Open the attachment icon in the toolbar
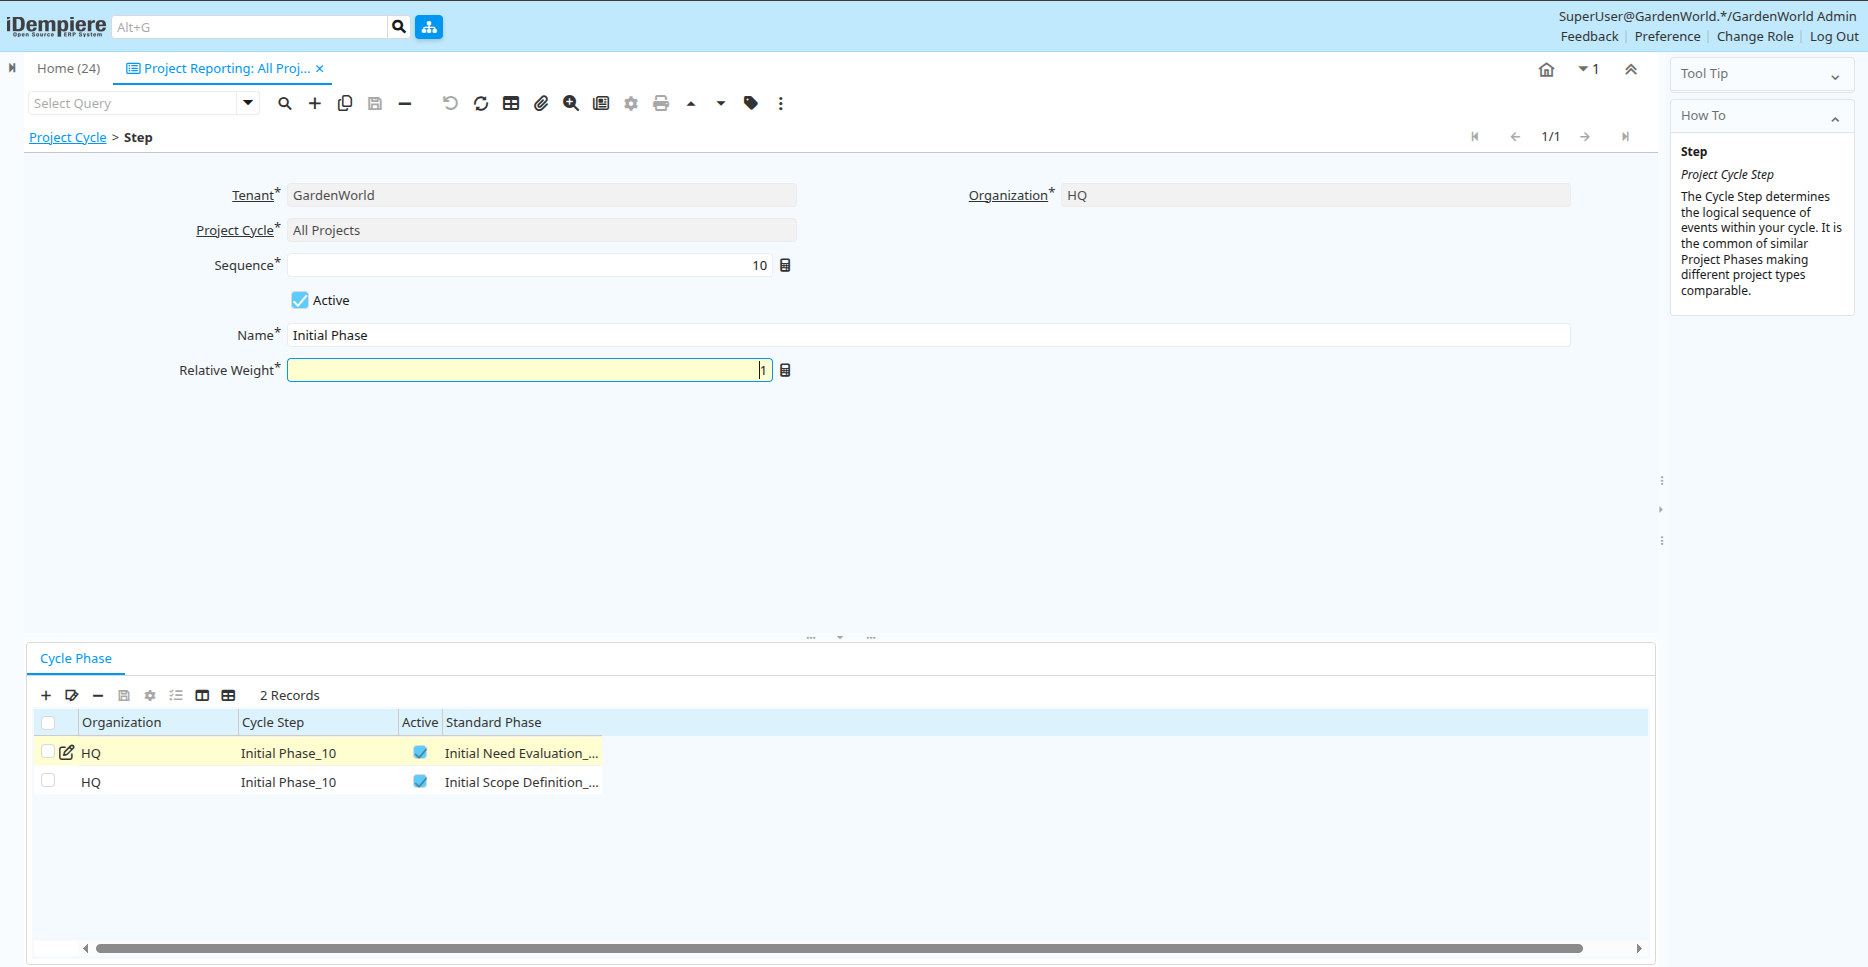 (541, 103)
